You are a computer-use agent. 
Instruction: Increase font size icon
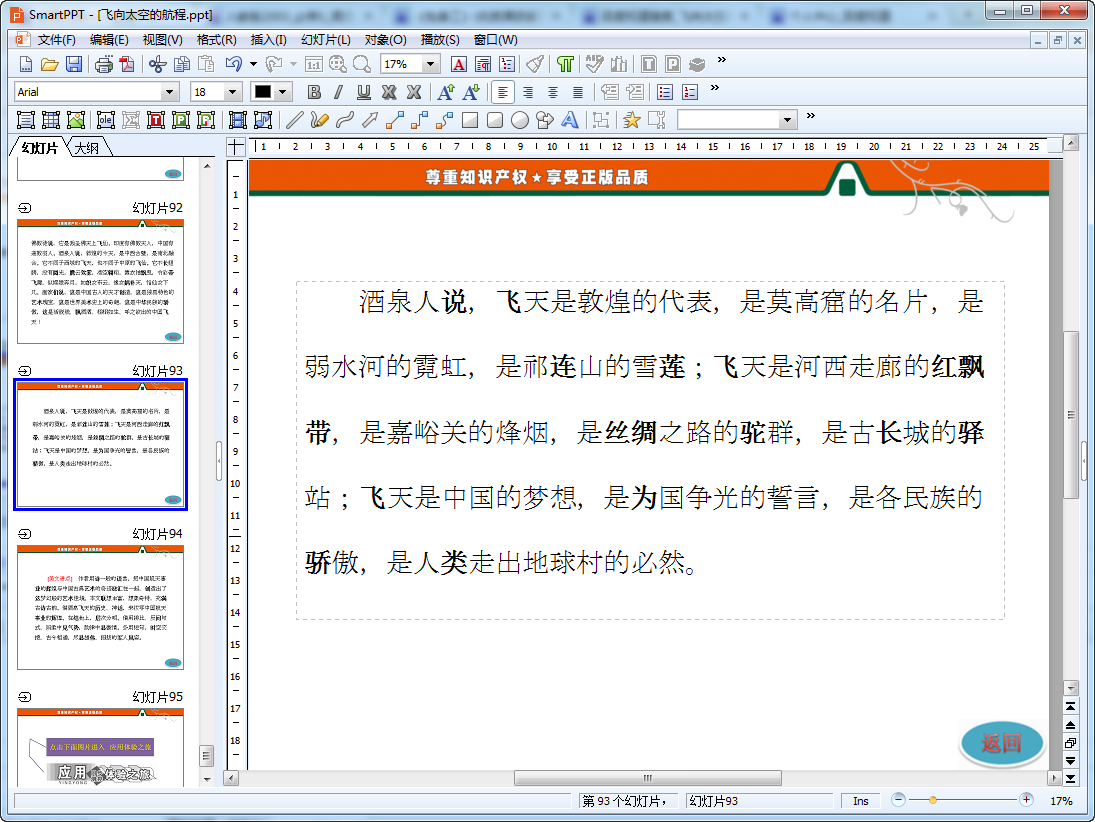(446, 92)
